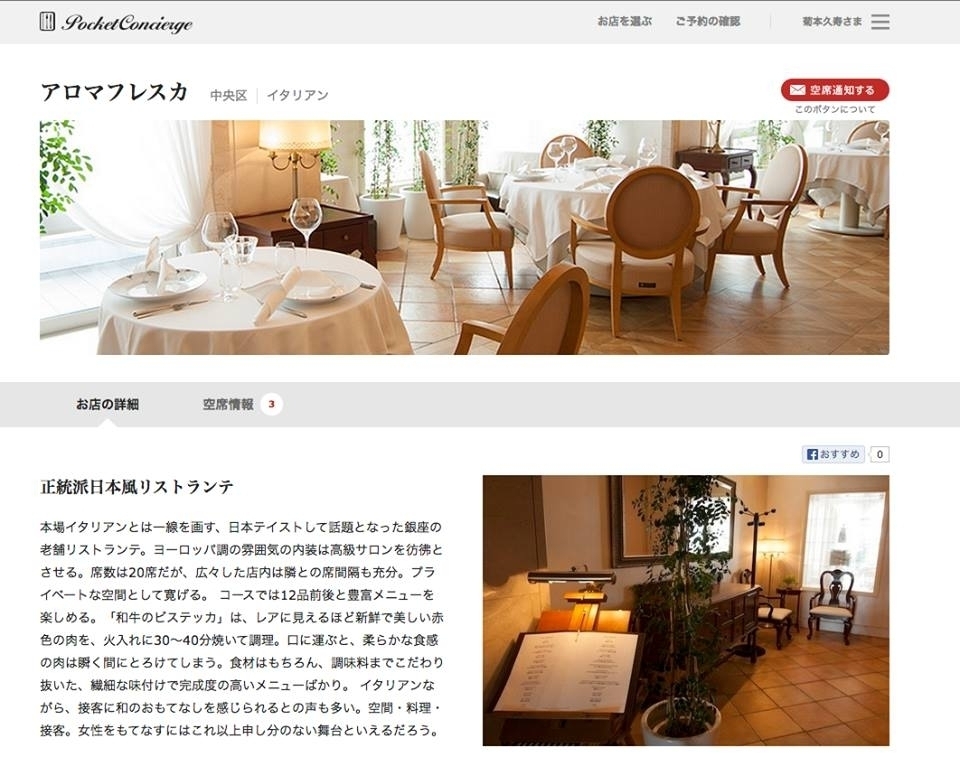
Task: Click the 中央区 area link
Action: 228,96
